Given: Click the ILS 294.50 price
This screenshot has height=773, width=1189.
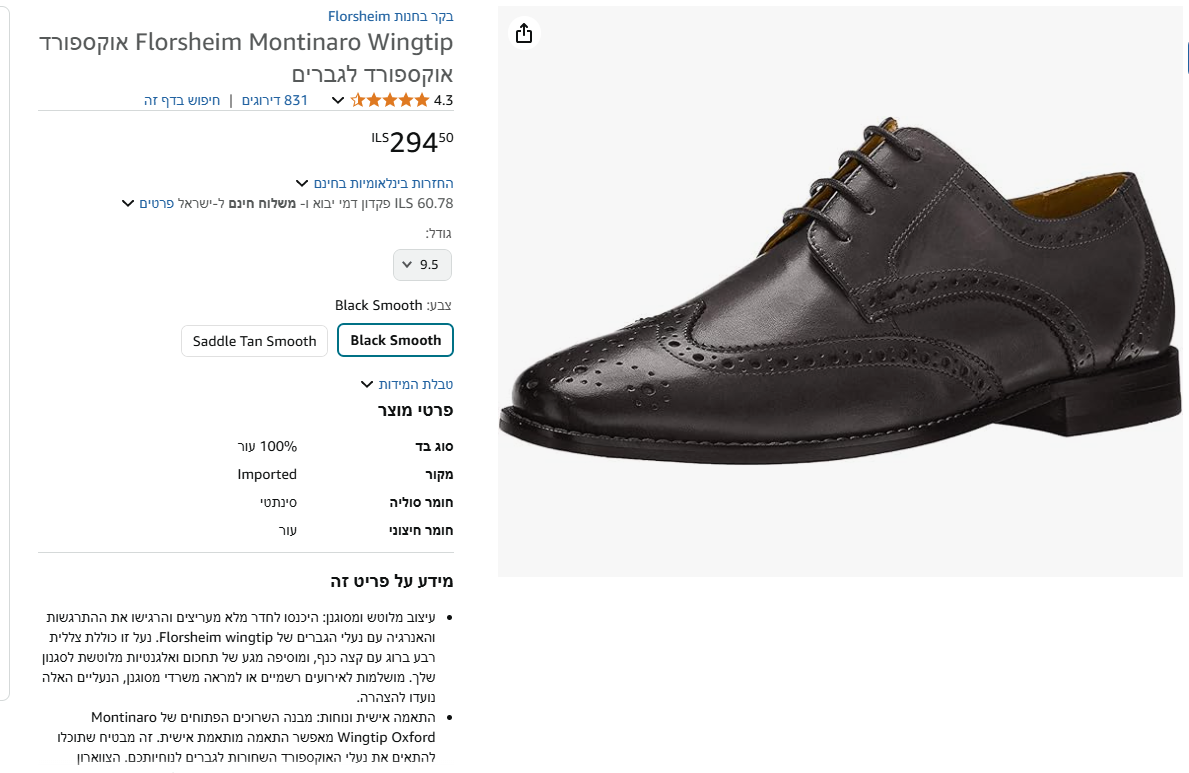Looking at the screenshot, I should click(412, 142).
